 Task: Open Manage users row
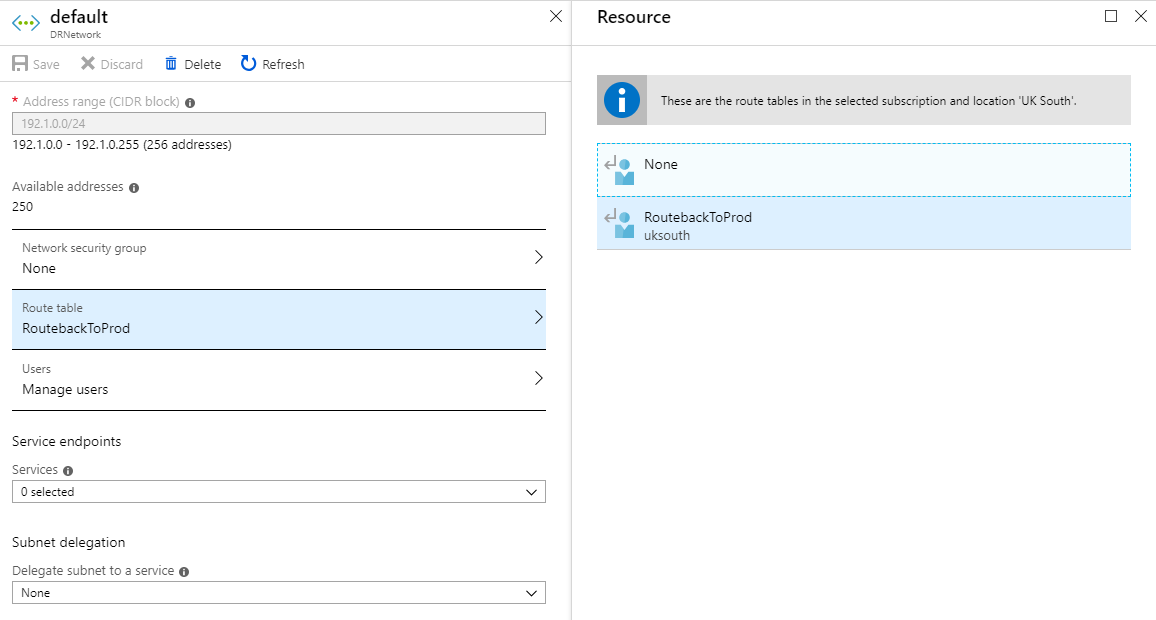(279, 380)
